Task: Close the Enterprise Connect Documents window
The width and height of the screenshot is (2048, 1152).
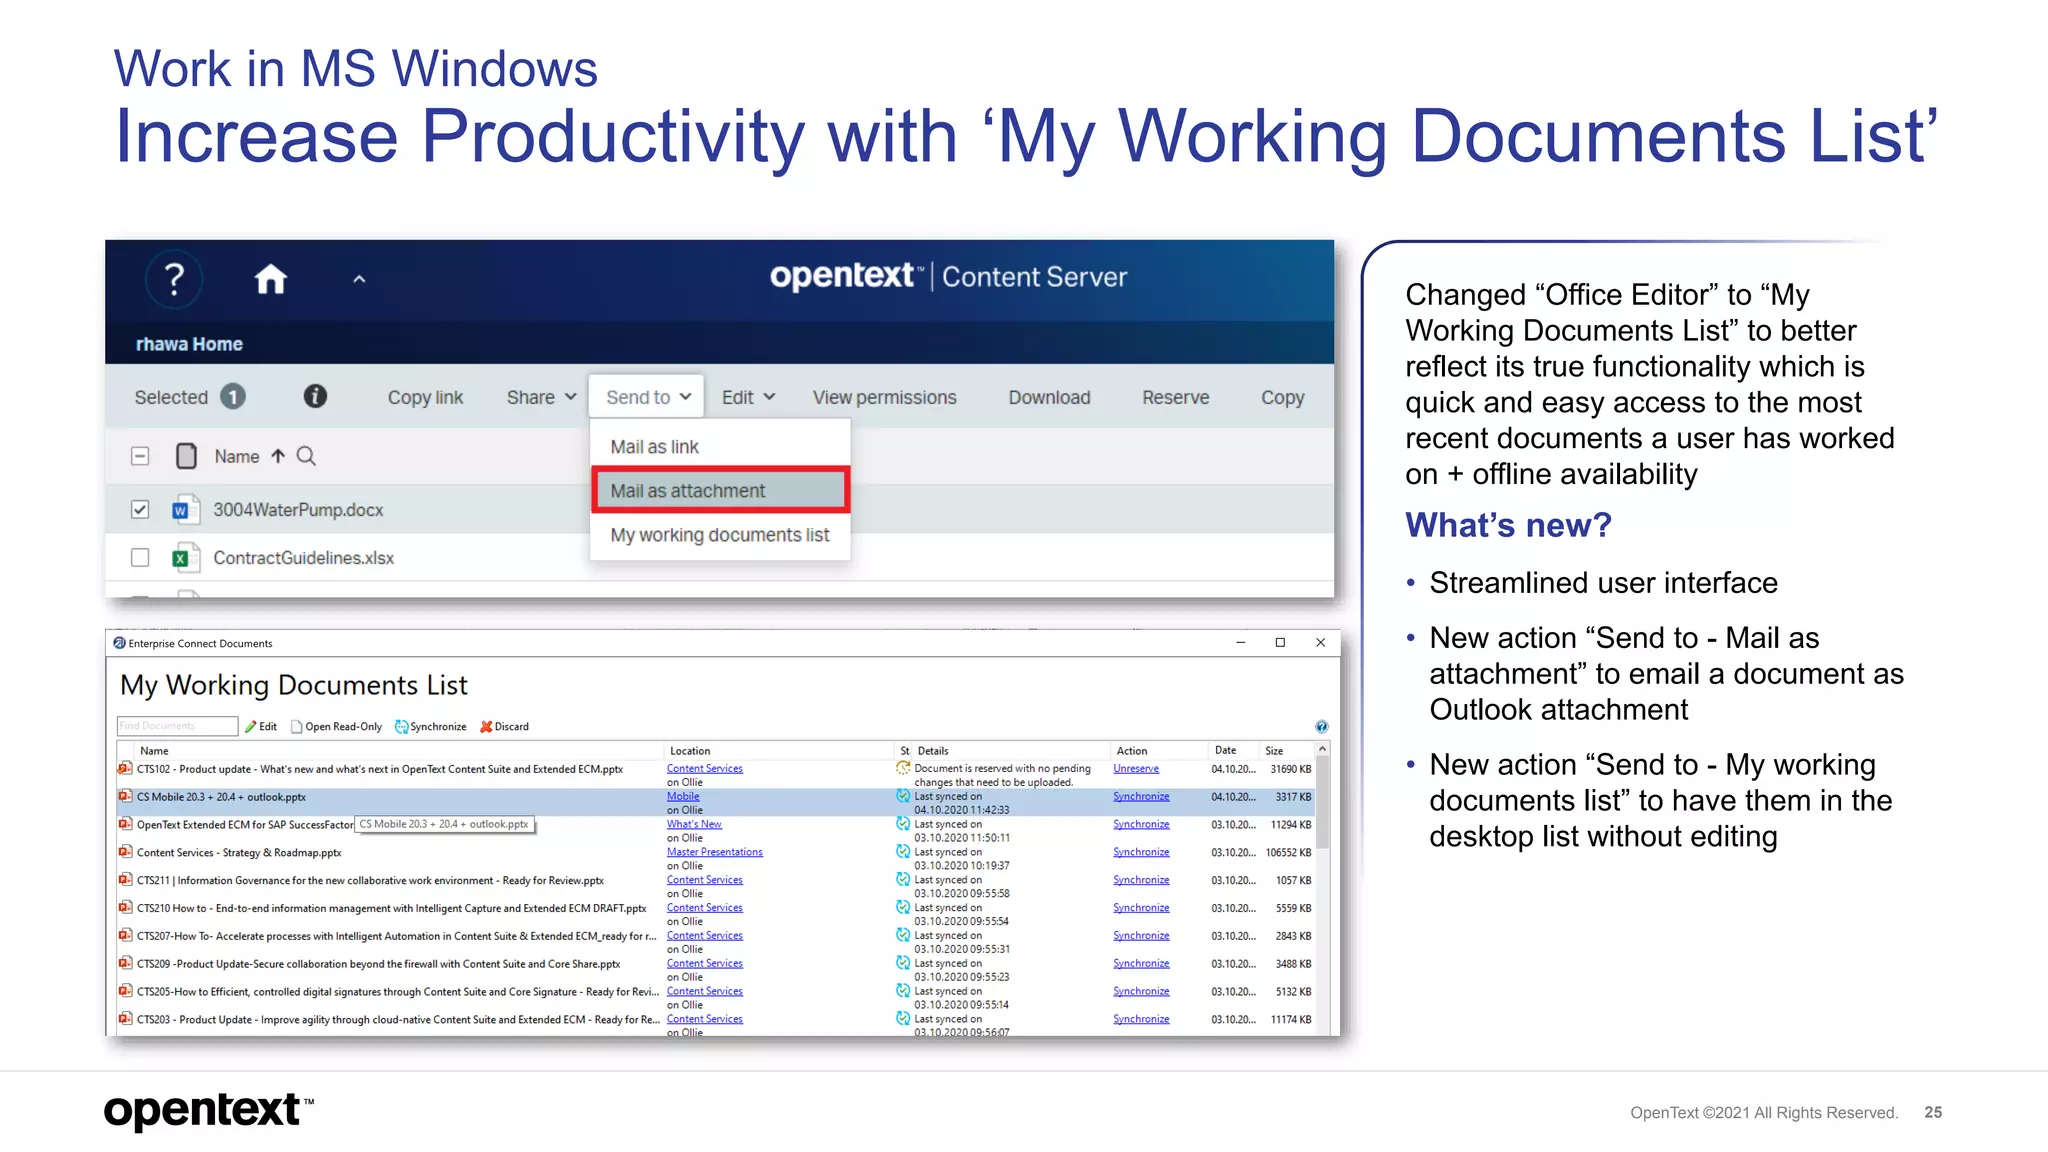Action: point(1320,643)
